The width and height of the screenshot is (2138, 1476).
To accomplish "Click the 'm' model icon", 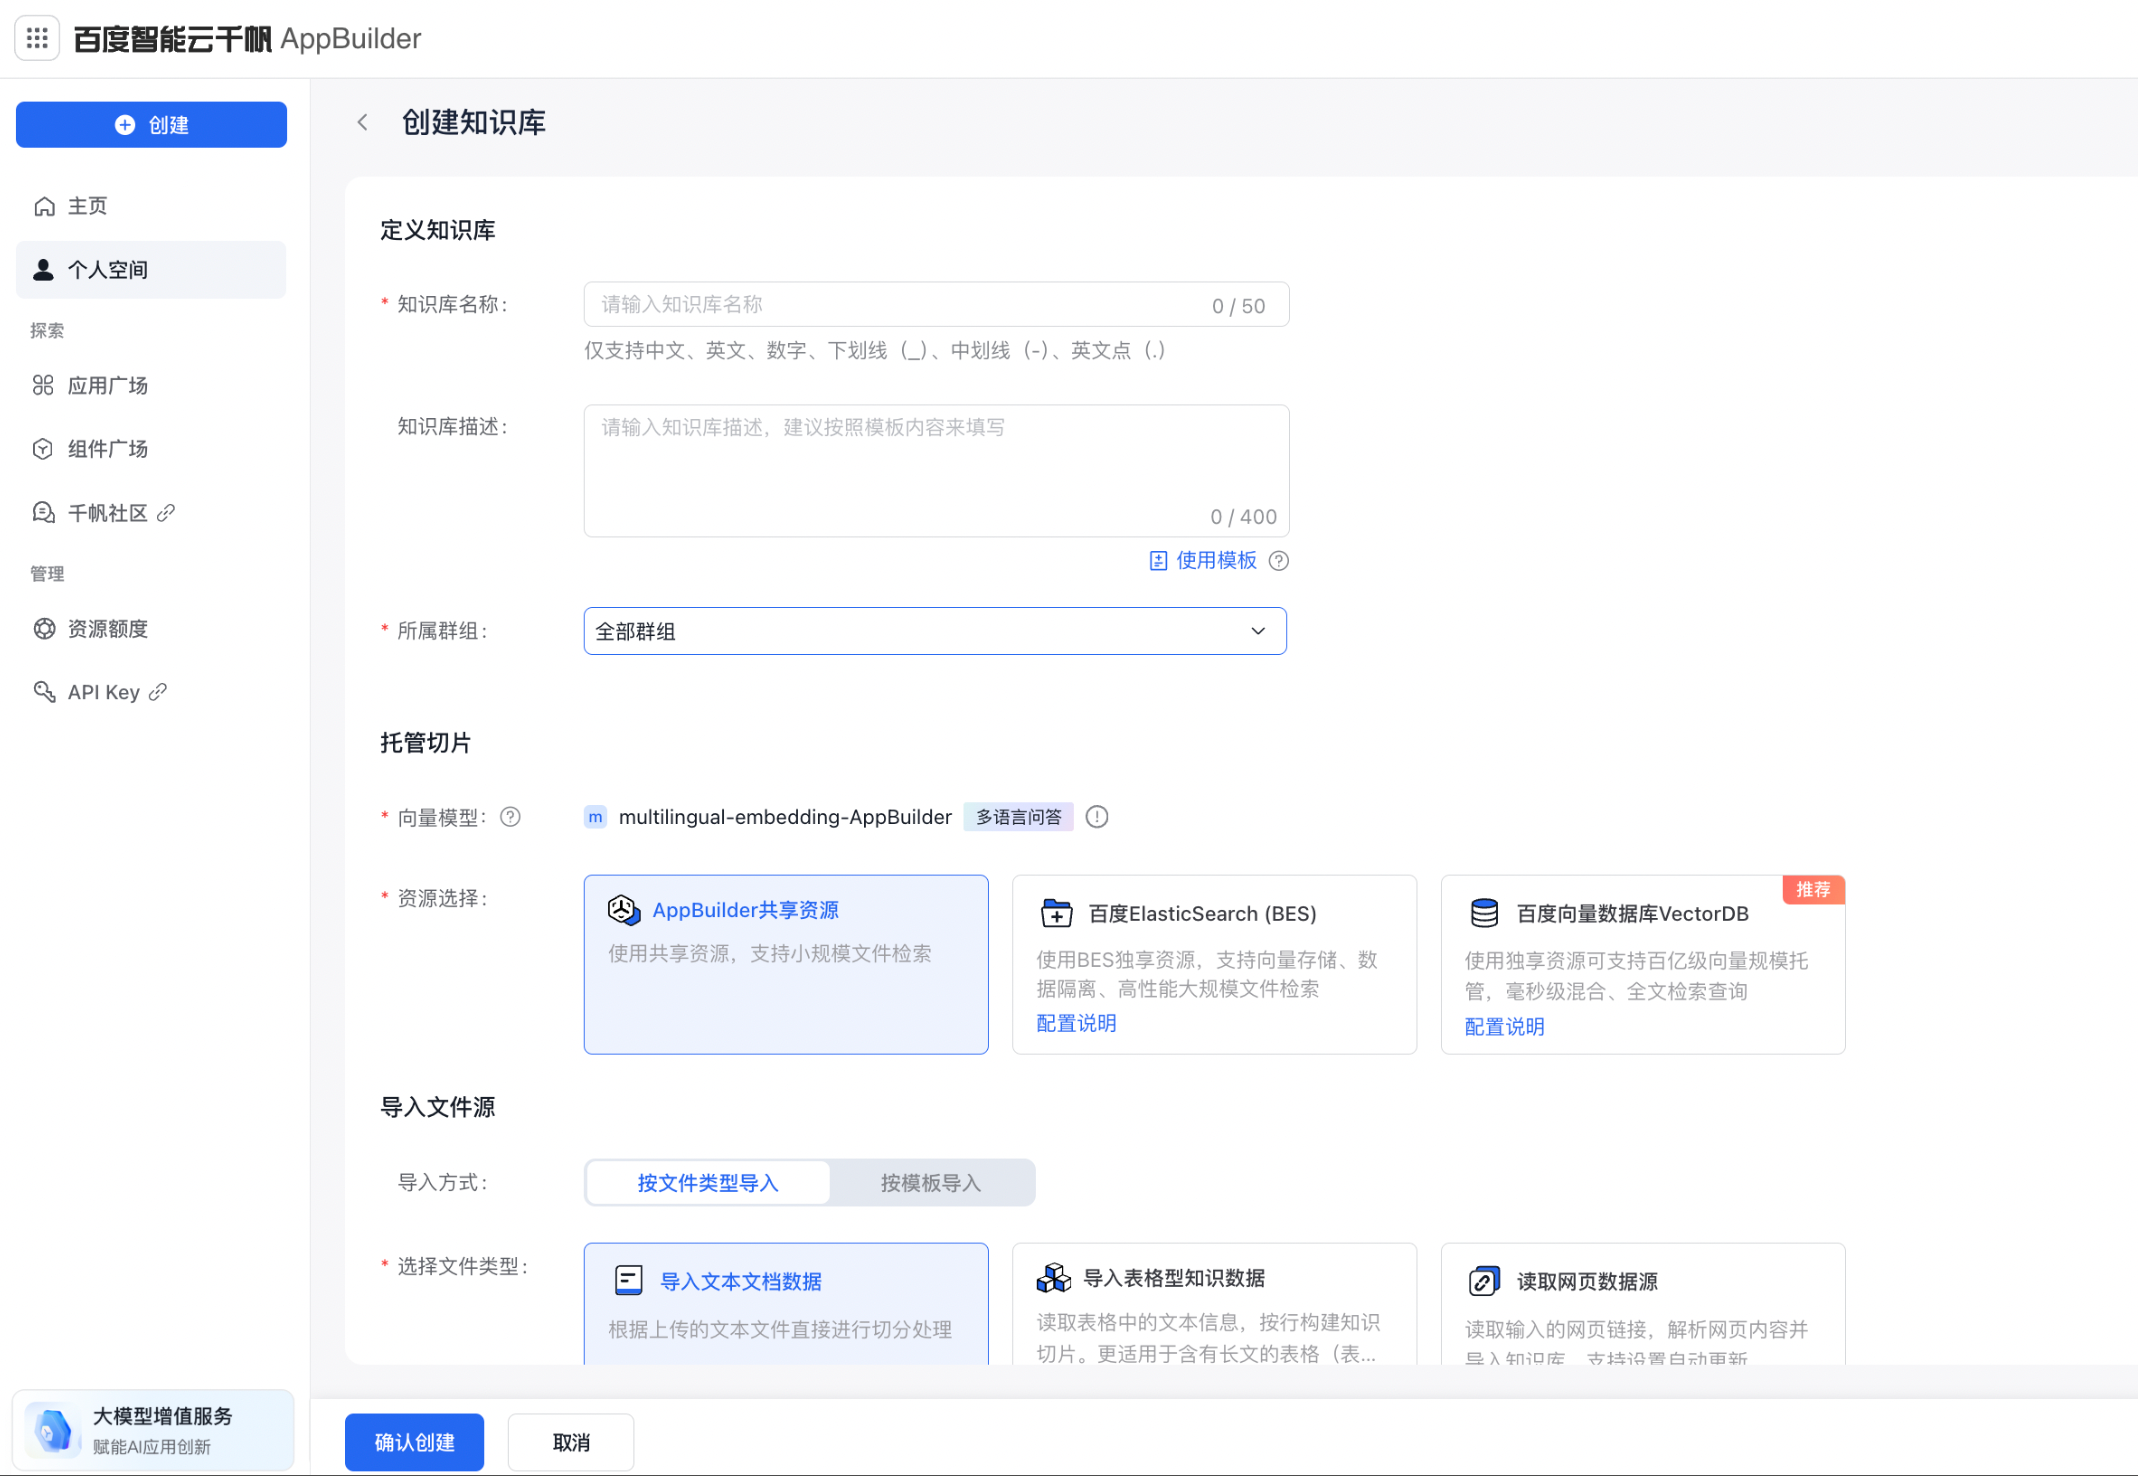I will coord(595,817).
